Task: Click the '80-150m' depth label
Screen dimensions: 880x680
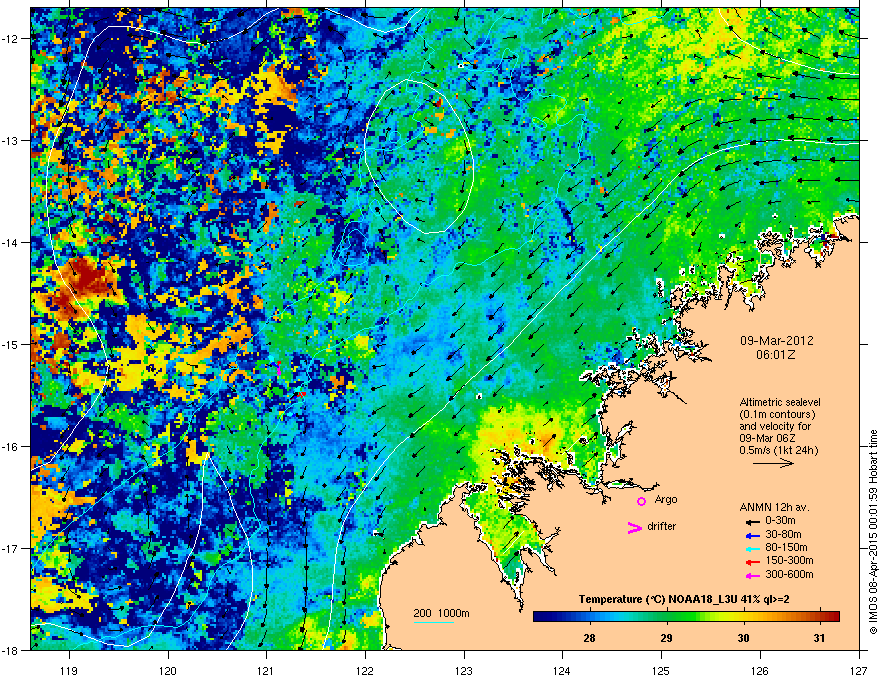Action: pos(786,547)
